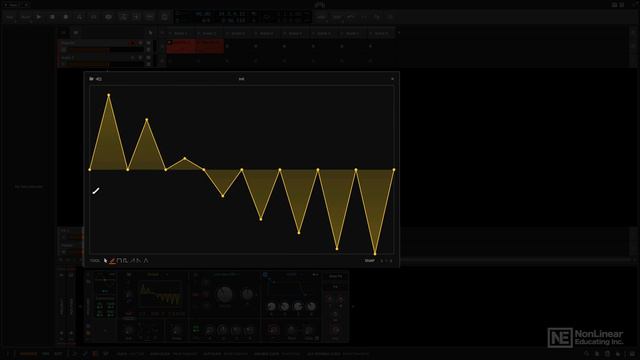Screen dimensions: 640x360
Task: Choose the triangle shape tool
Action: (x=146, y=260)
